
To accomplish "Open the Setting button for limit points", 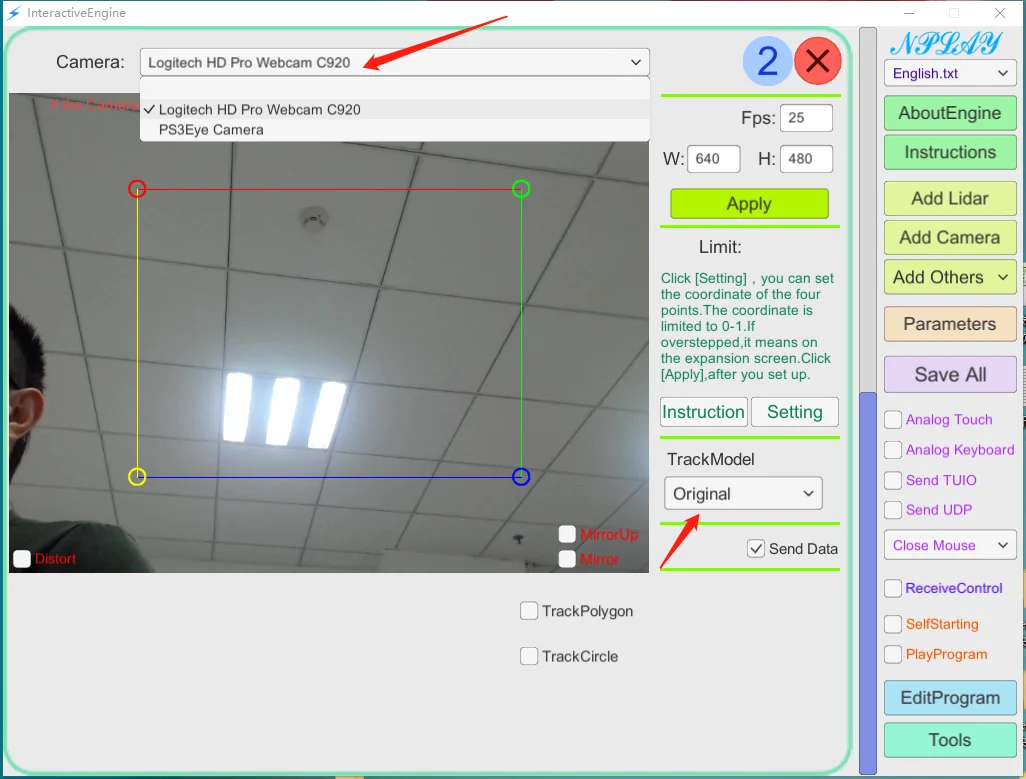I will click(x=794, y=412).
